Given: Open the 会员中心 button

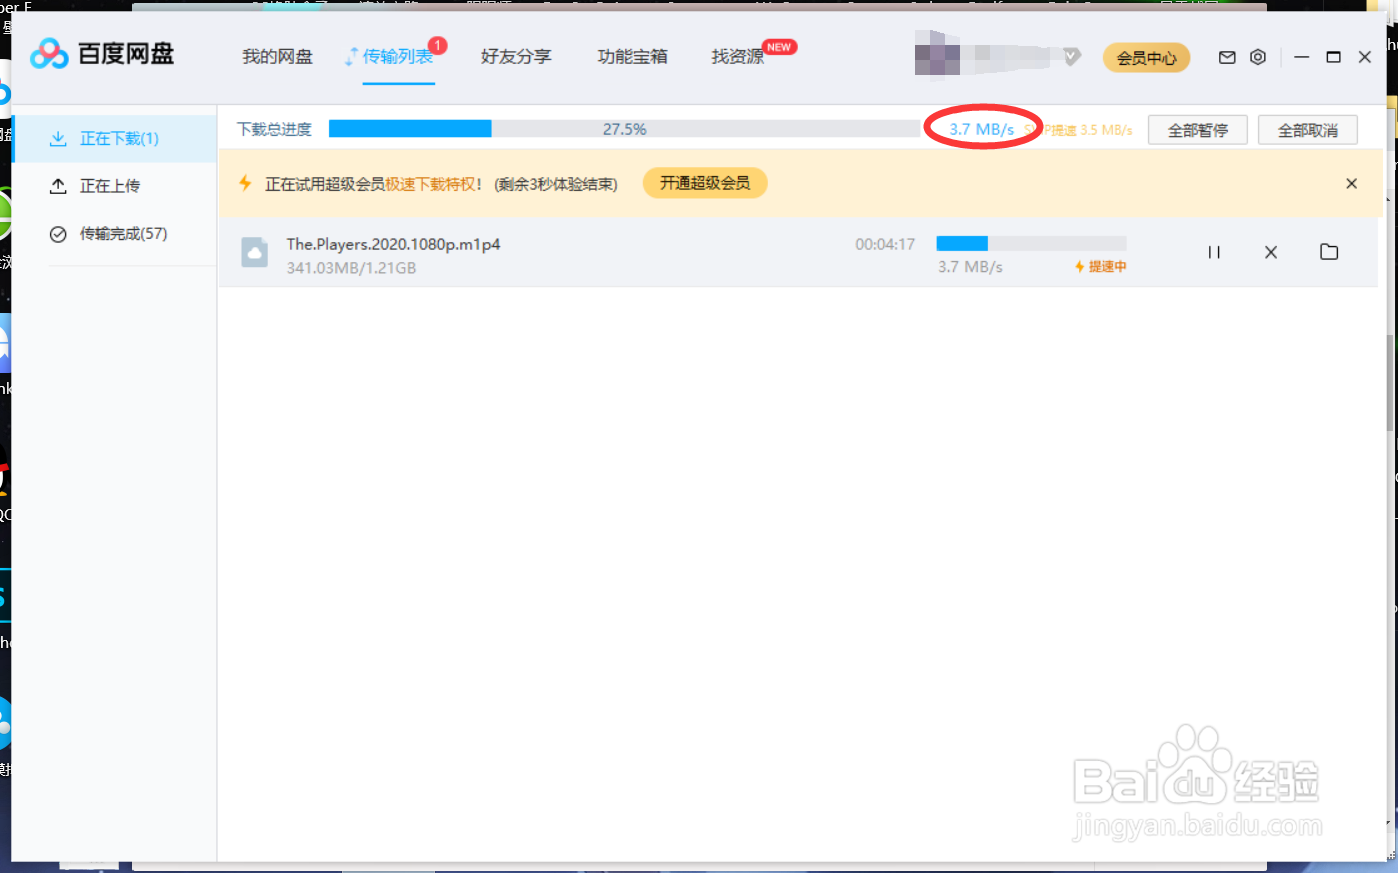Looking at the screenshot, I should 1147,58.
